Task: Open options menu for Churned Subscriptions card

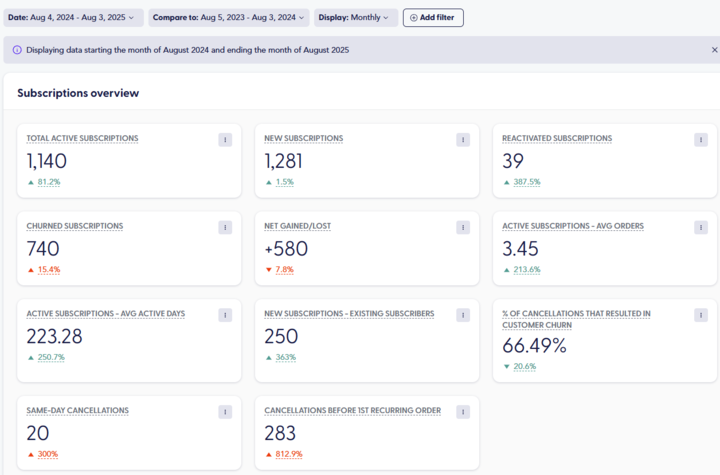Action: coord(225,227)
